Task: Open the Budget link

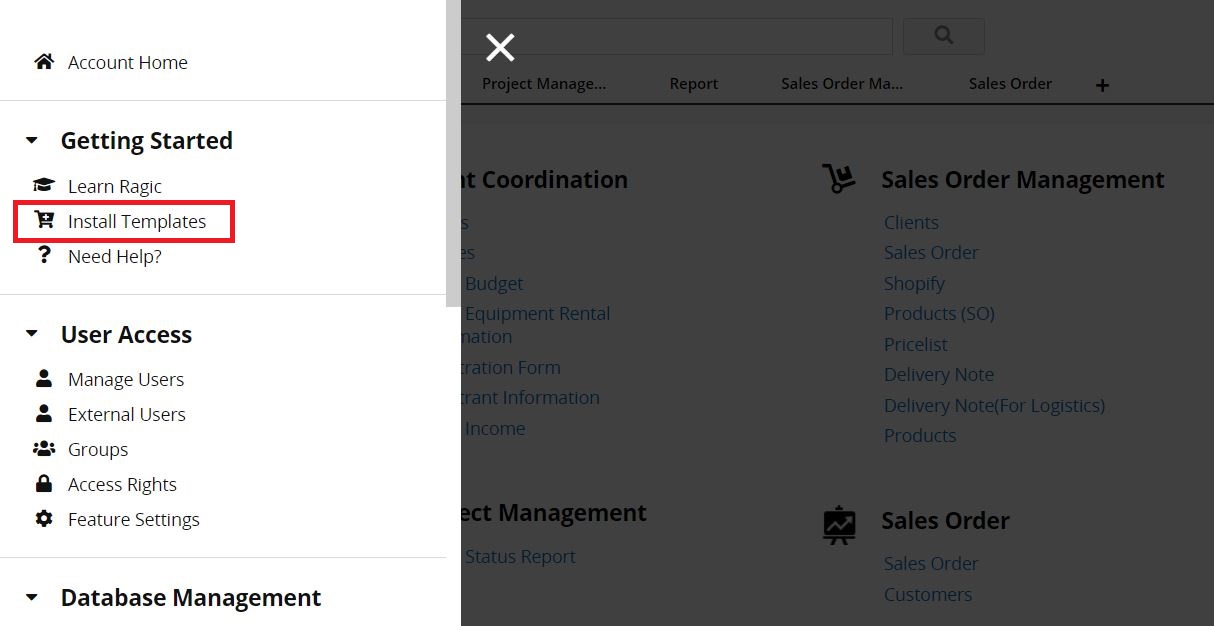Action: pyautogui.click(x=494, y=284)
